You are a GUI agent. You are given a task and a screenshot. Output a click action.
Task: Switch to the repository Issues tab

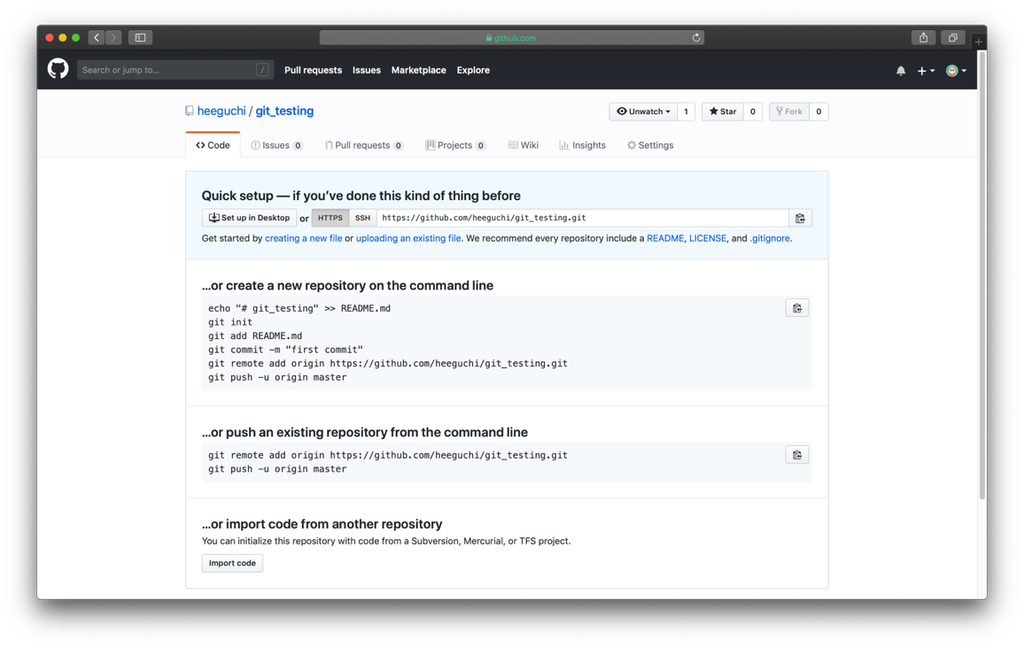(x=277, y=145)
